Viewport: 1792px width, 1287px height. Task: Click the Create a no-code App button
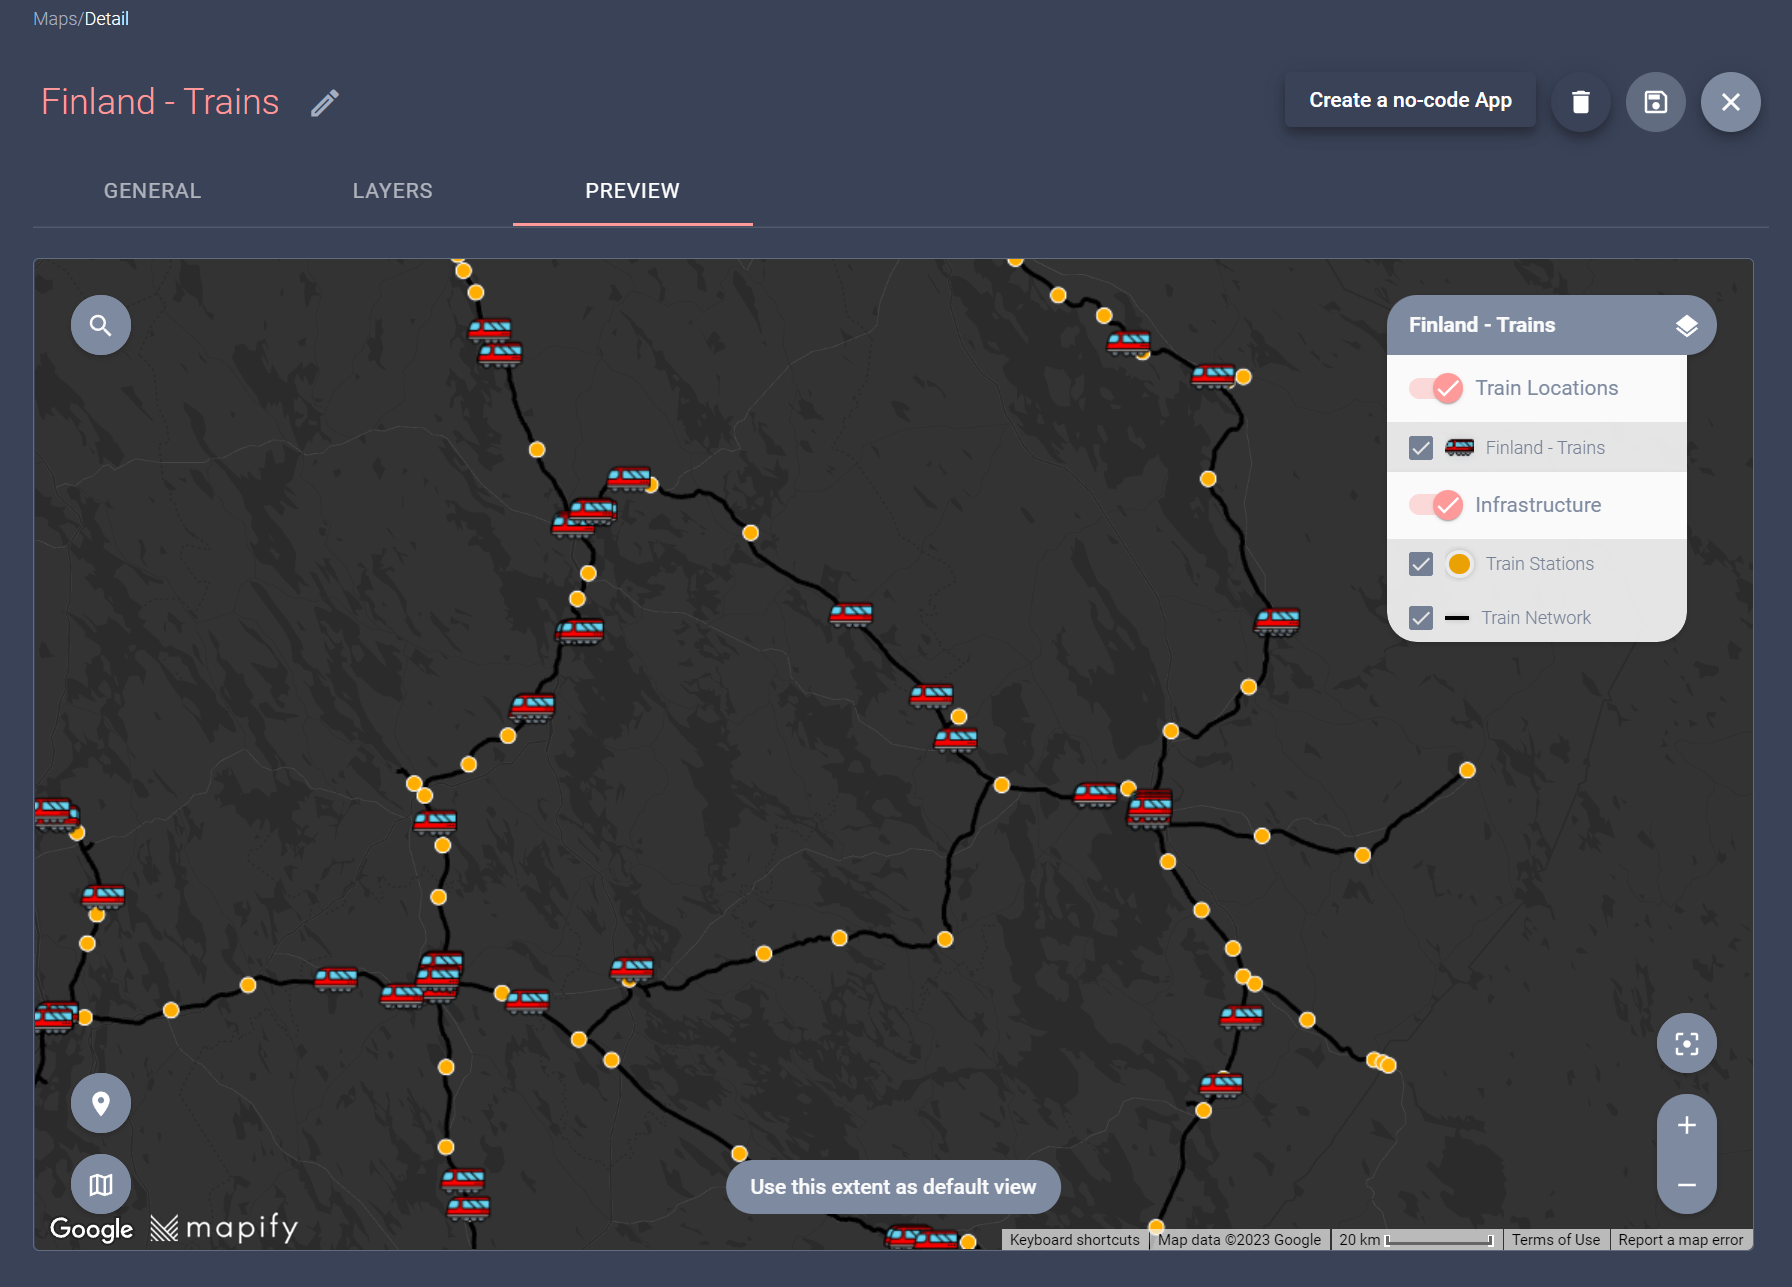1409,99
